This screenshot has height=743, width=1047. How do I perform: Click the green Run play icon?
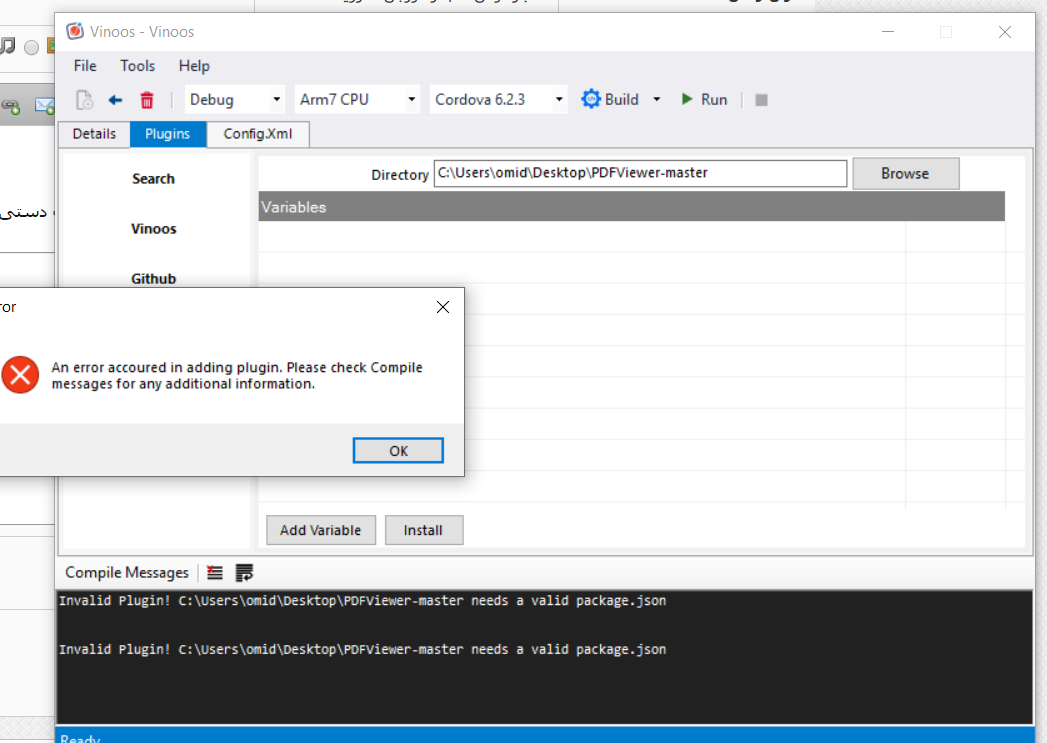[686, 99]
